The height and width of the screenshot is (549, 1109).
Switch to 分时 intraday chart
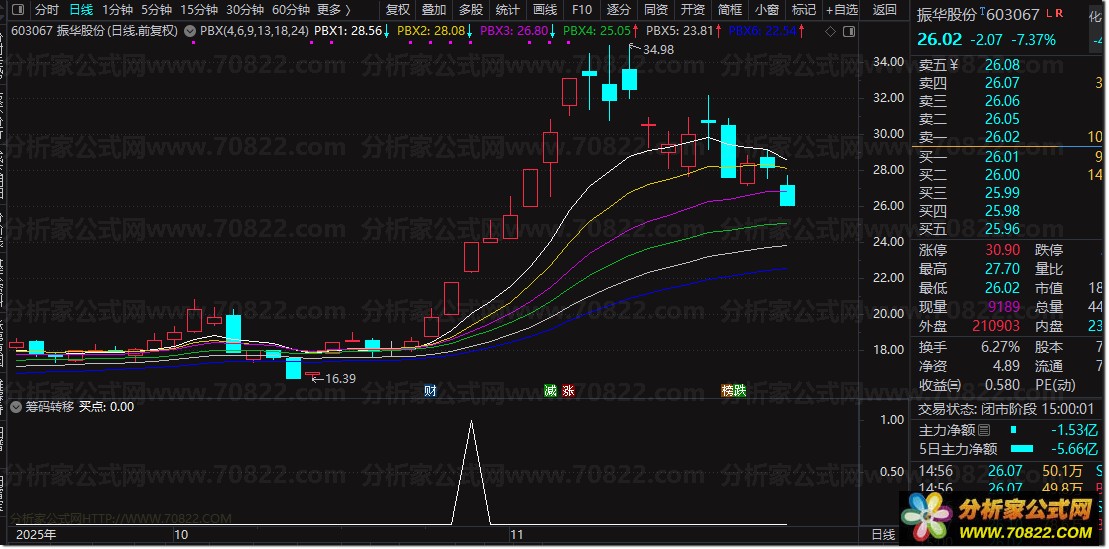[47, 10]
